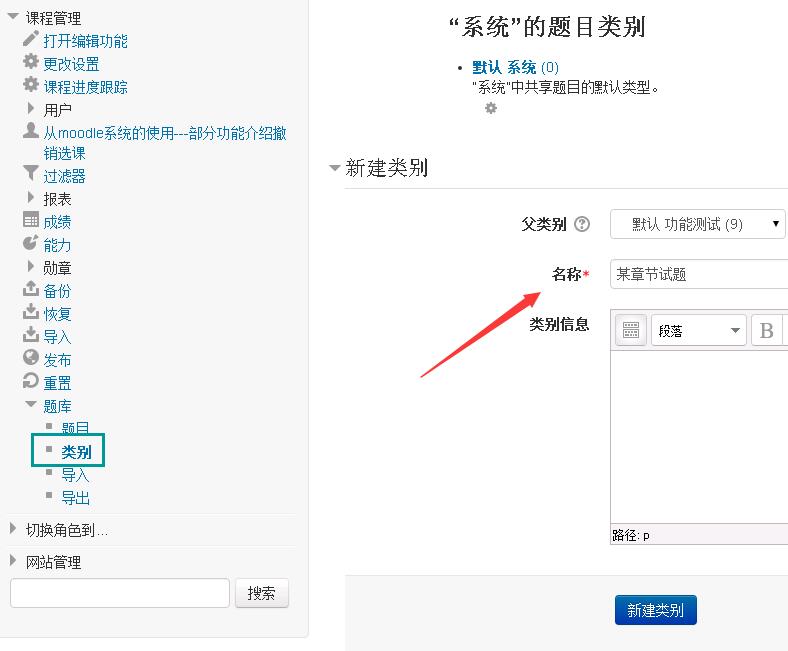Open the 能力 link
Screen dimensions: 788x651
coord(57,245)
